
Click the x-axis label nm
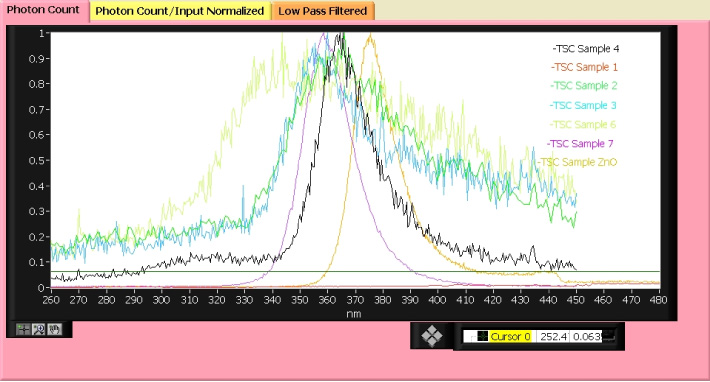(x=354, y=314)
